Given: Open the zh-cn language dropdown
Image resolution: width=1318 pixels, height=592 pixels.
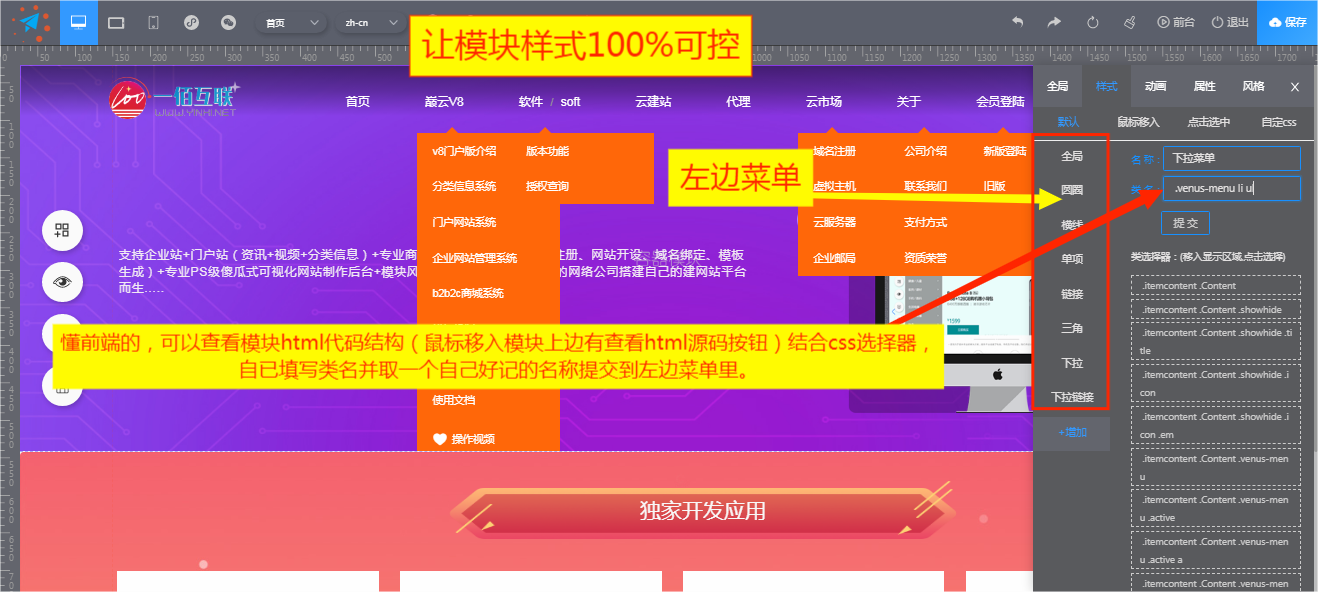Looking at the screenshot, I should (x=370, y=22).
